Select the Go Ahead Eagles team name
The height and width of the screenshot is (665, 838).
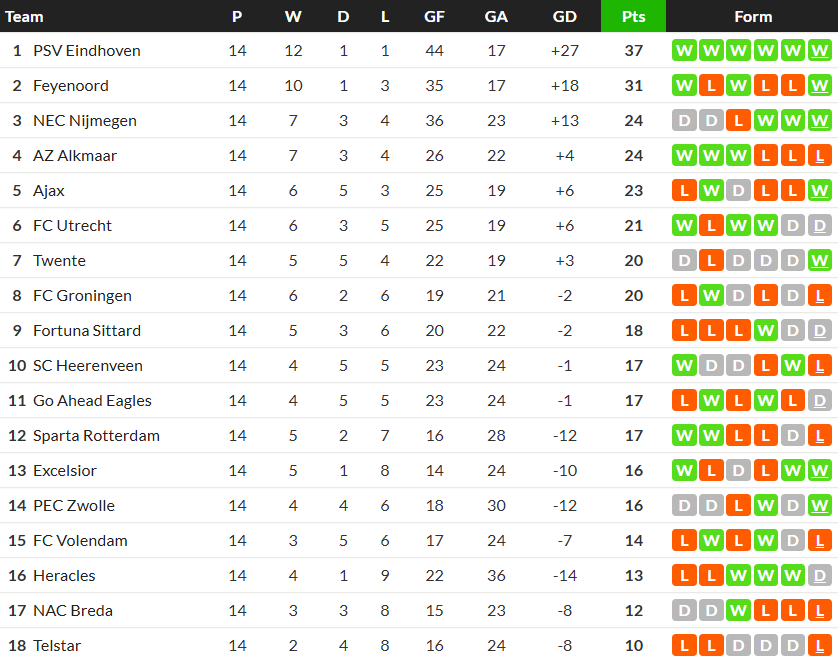point(92,401)
